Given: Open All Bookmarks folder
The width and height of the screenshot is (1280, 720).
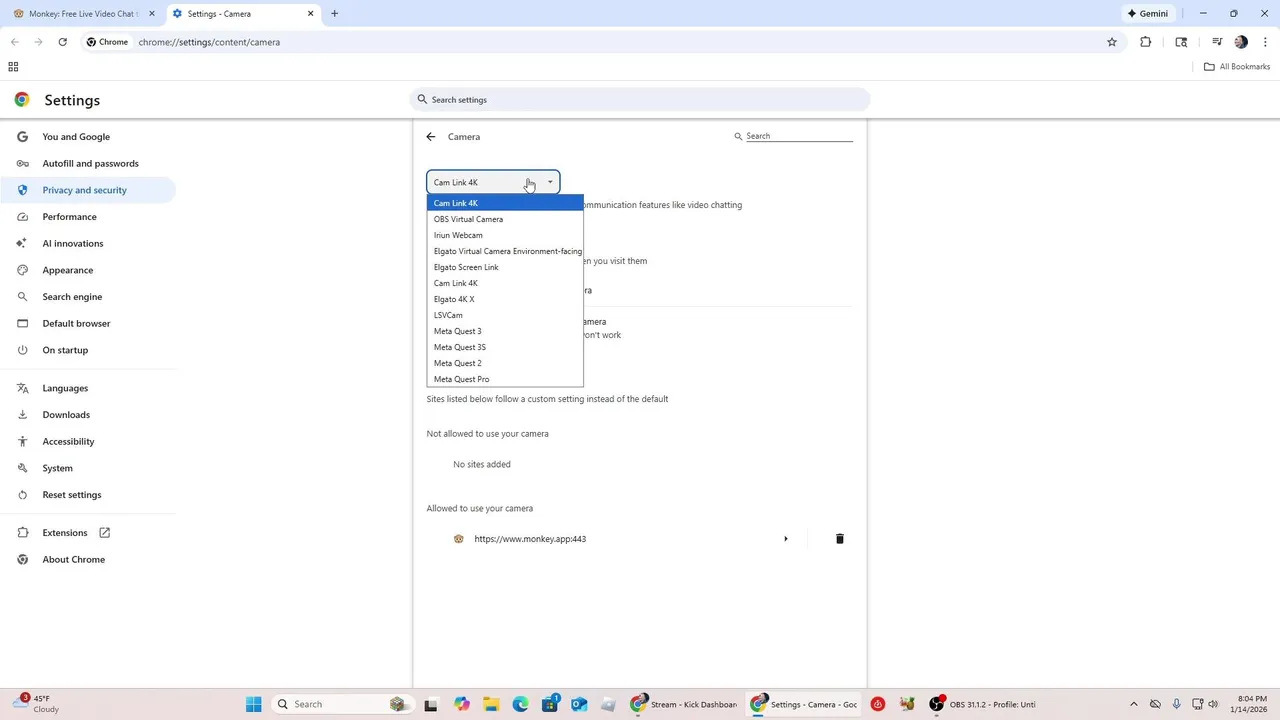Looking at the screenshot, I should point(1237,67).
